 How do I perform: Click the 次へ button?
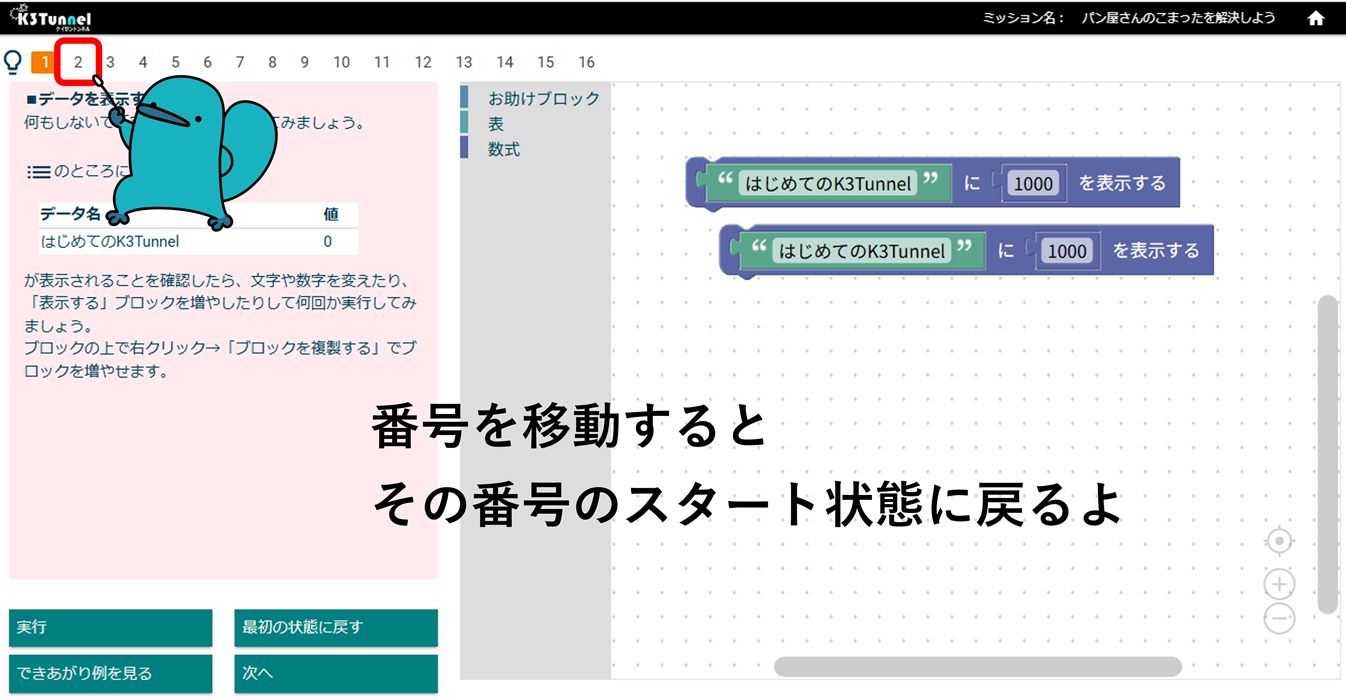pos(335,673)
